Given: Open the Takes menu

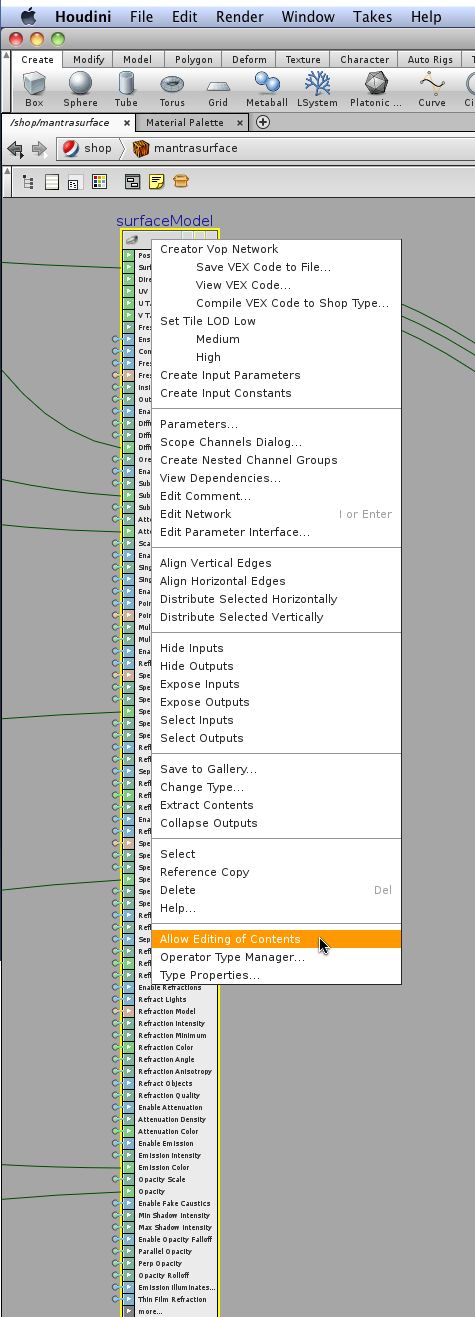Looking at the screenshot, I should [x=371, y=16].
